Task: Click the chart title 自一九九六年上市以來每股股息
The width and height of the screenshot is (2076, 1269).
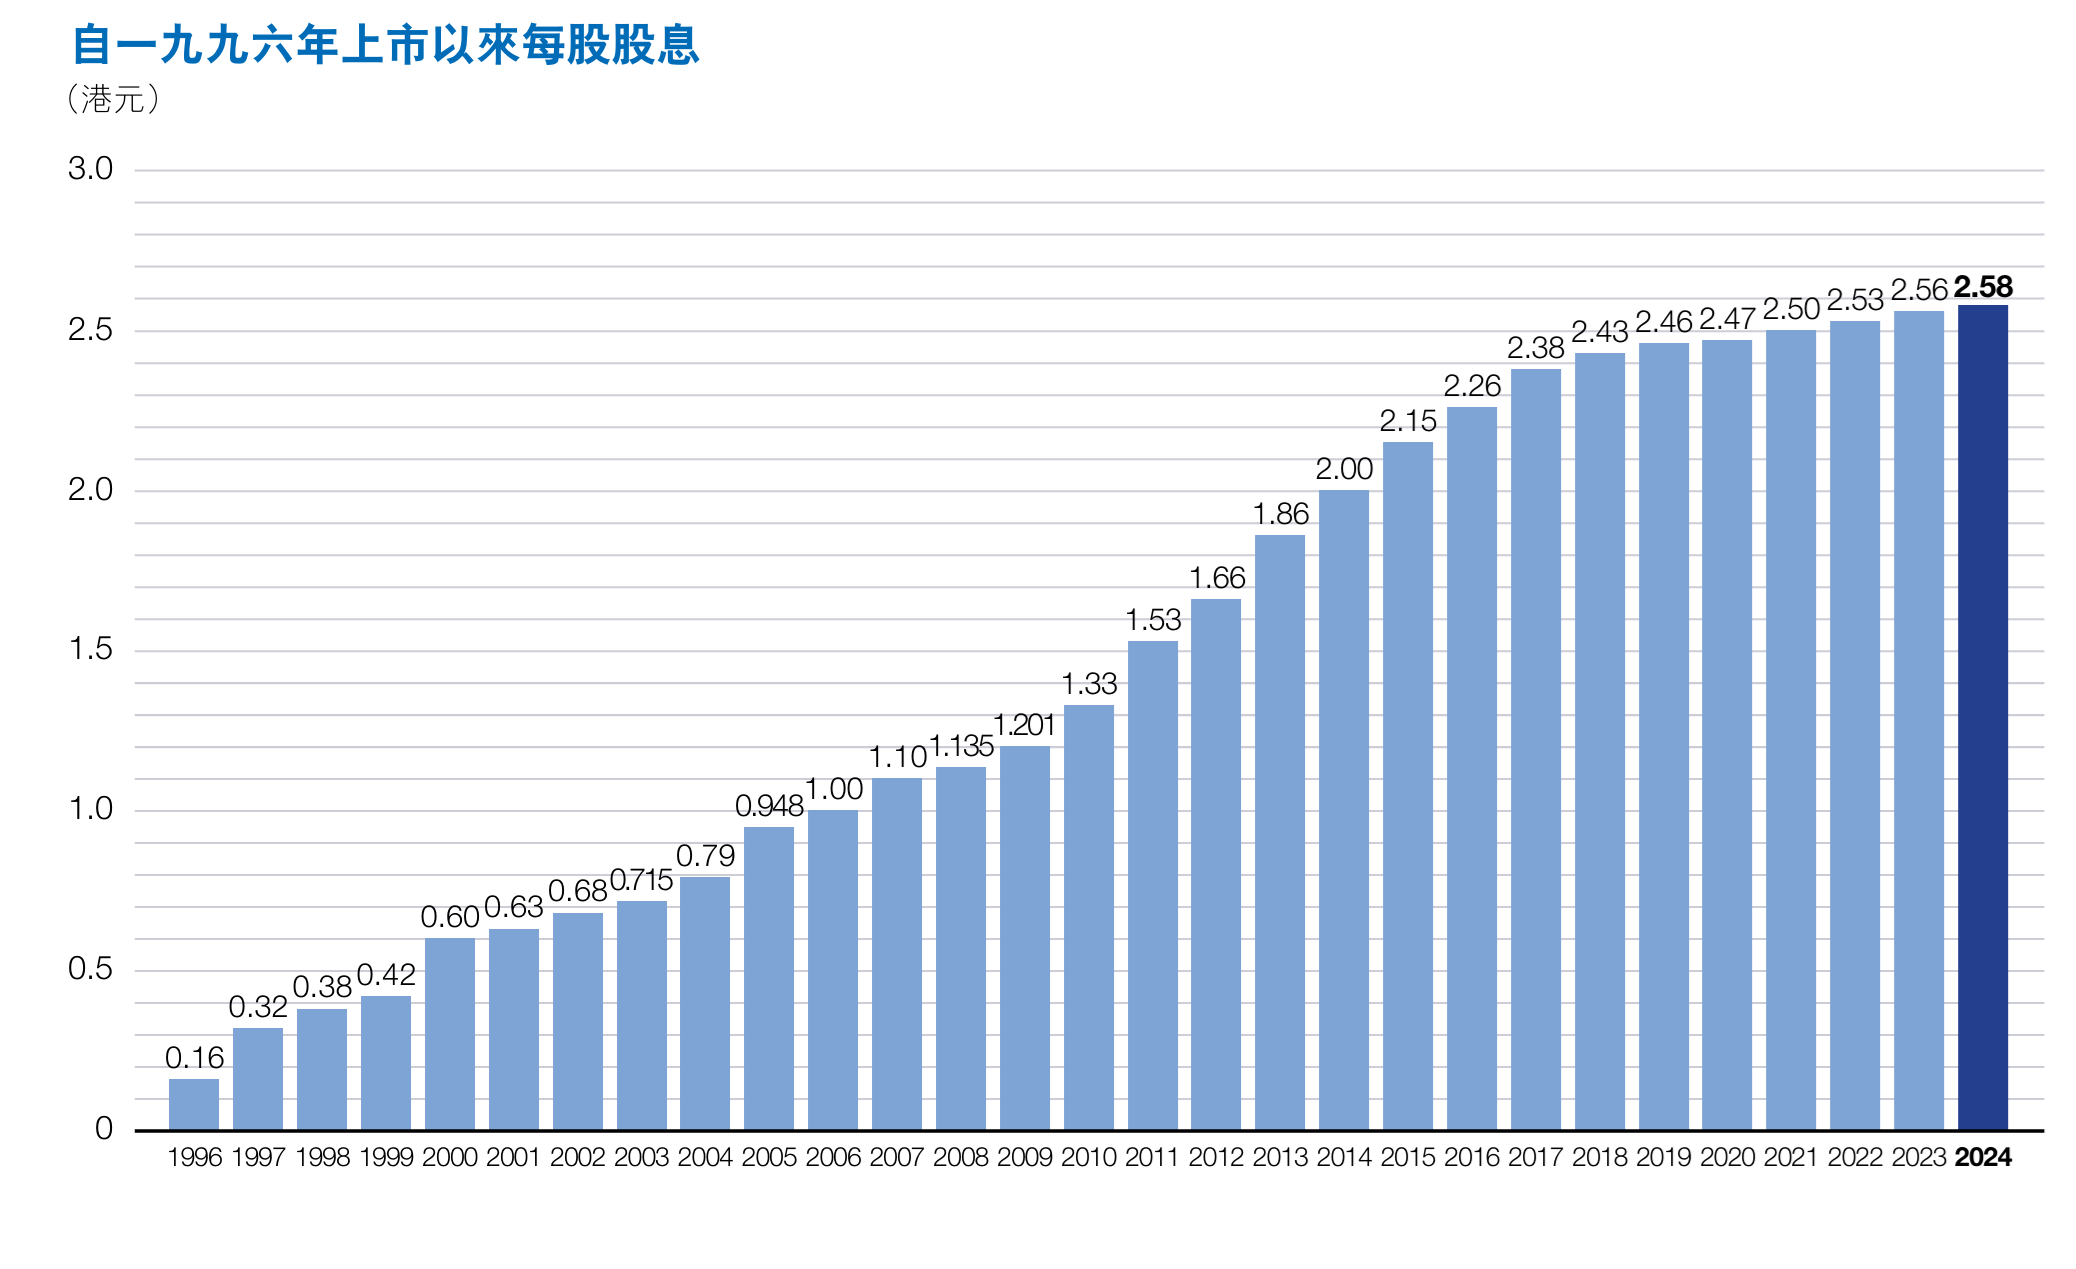Action: (386, 46)
